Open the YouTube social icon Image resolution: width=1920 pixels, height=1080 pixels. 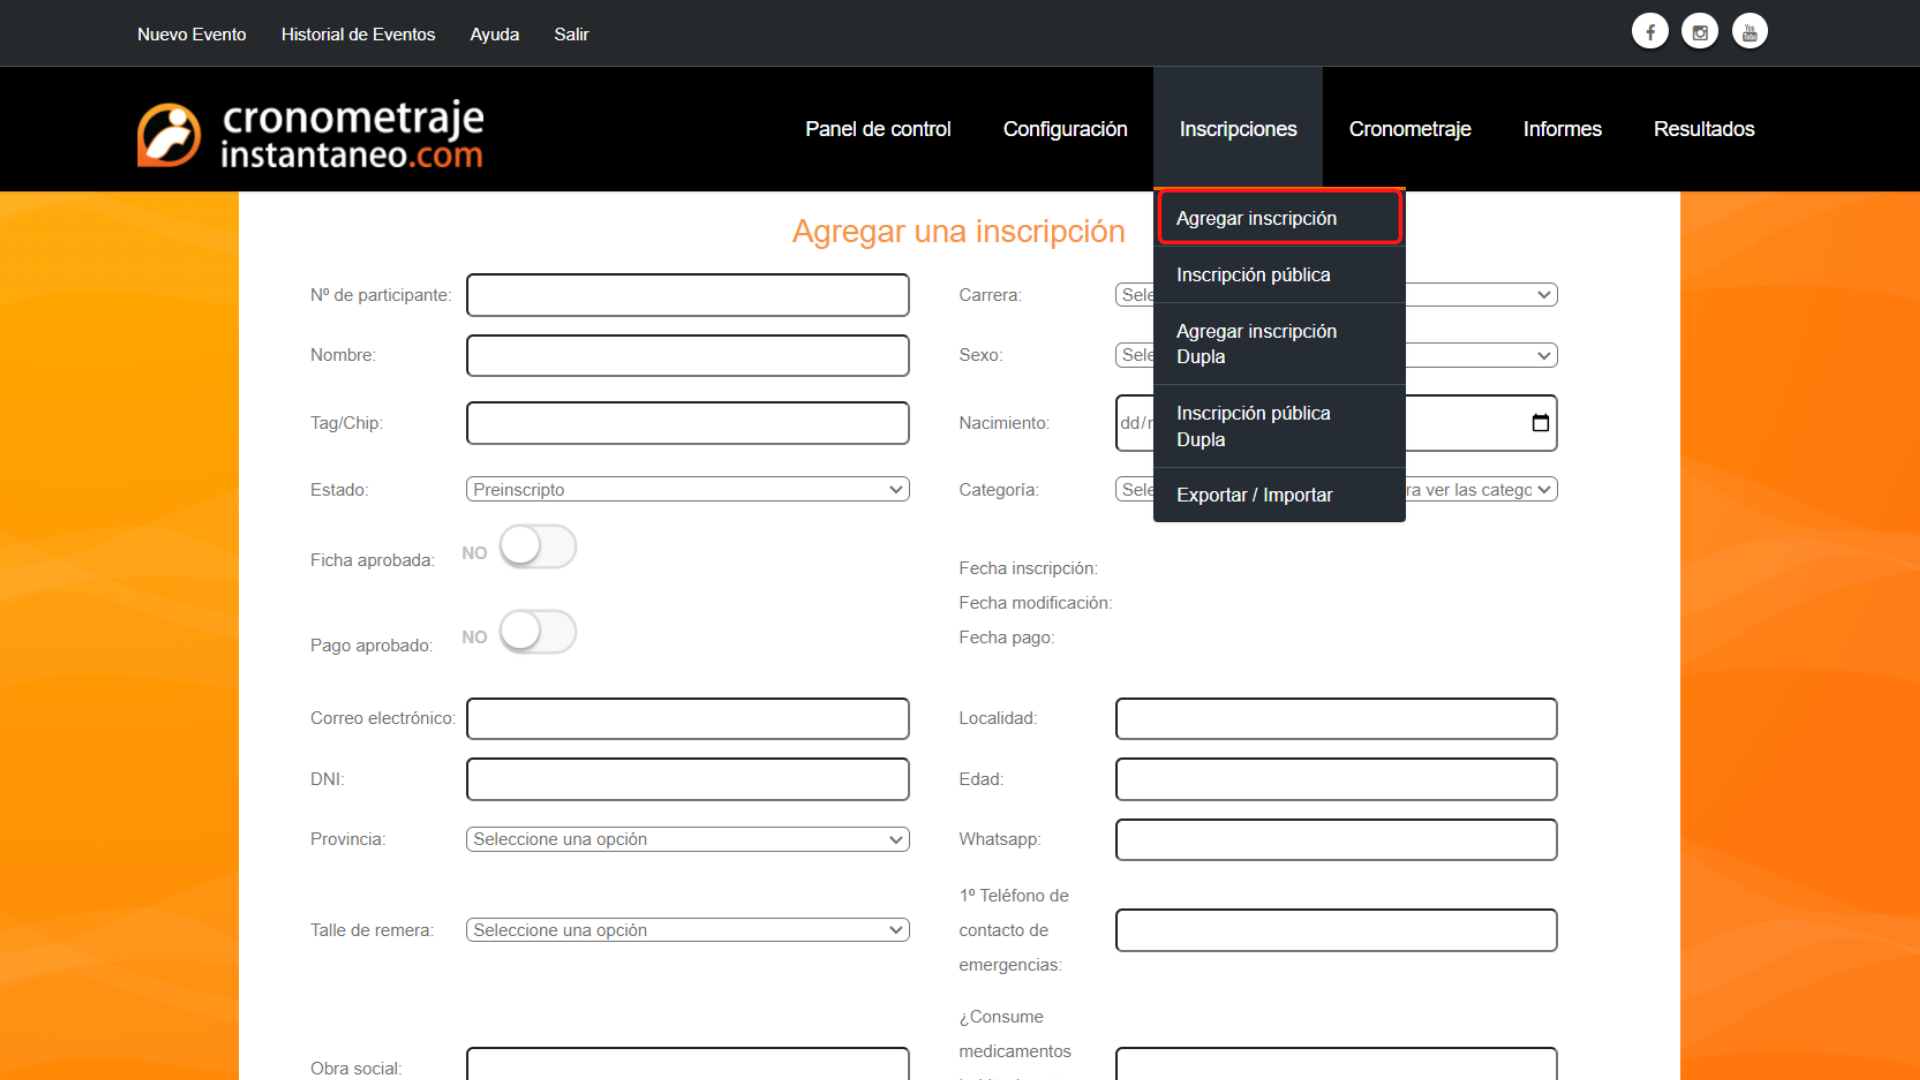(x=1749, y=32)
